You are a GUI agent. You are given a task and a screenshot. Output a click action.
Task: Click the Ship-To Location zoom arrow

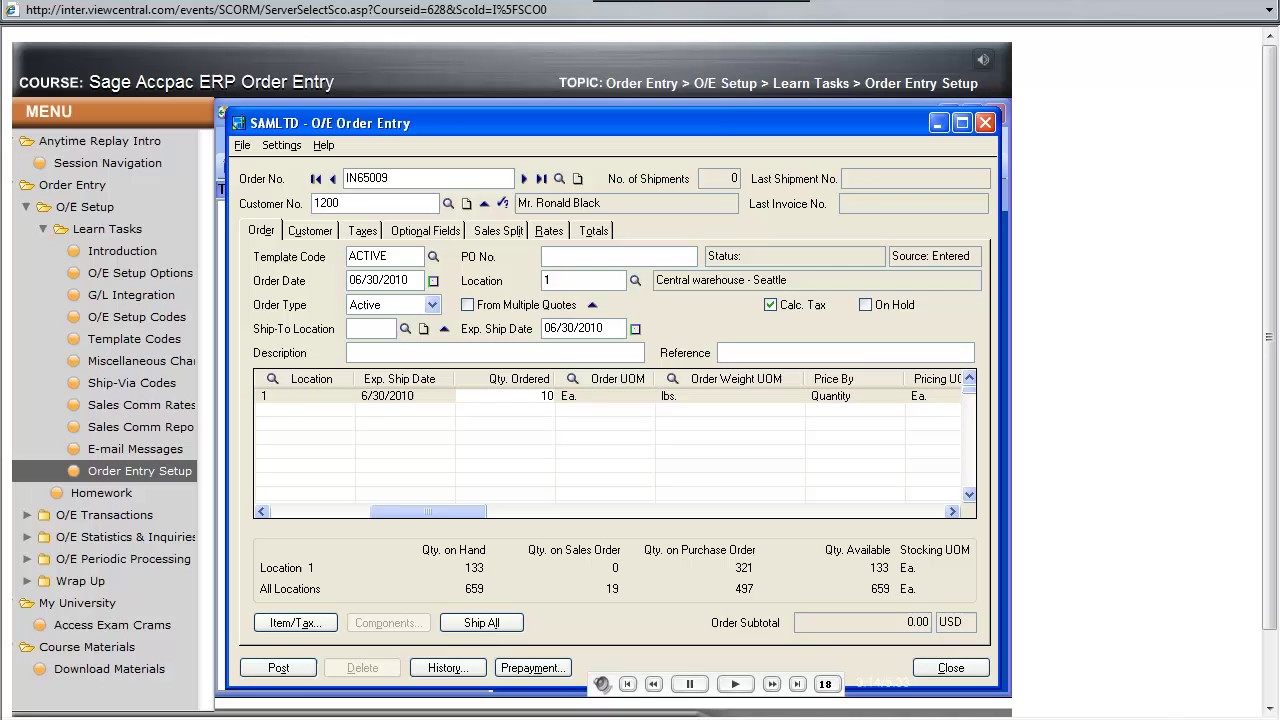[444, 329]
